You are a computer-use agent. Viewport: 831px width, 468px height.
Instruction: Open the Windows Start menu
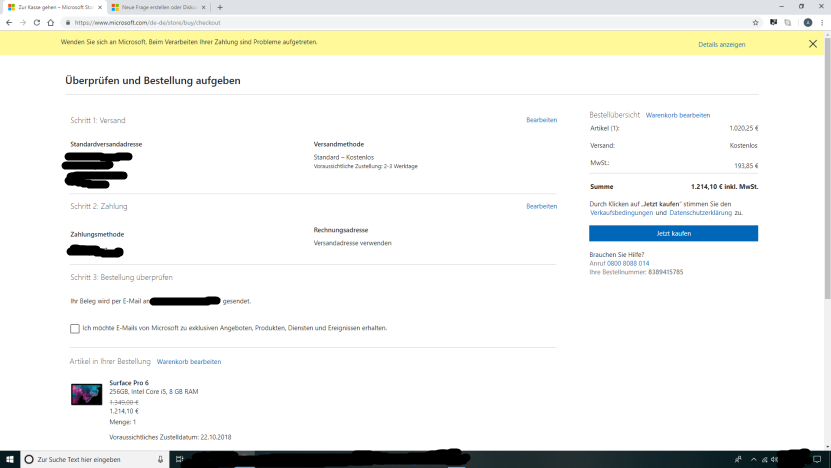click(10, 460)
